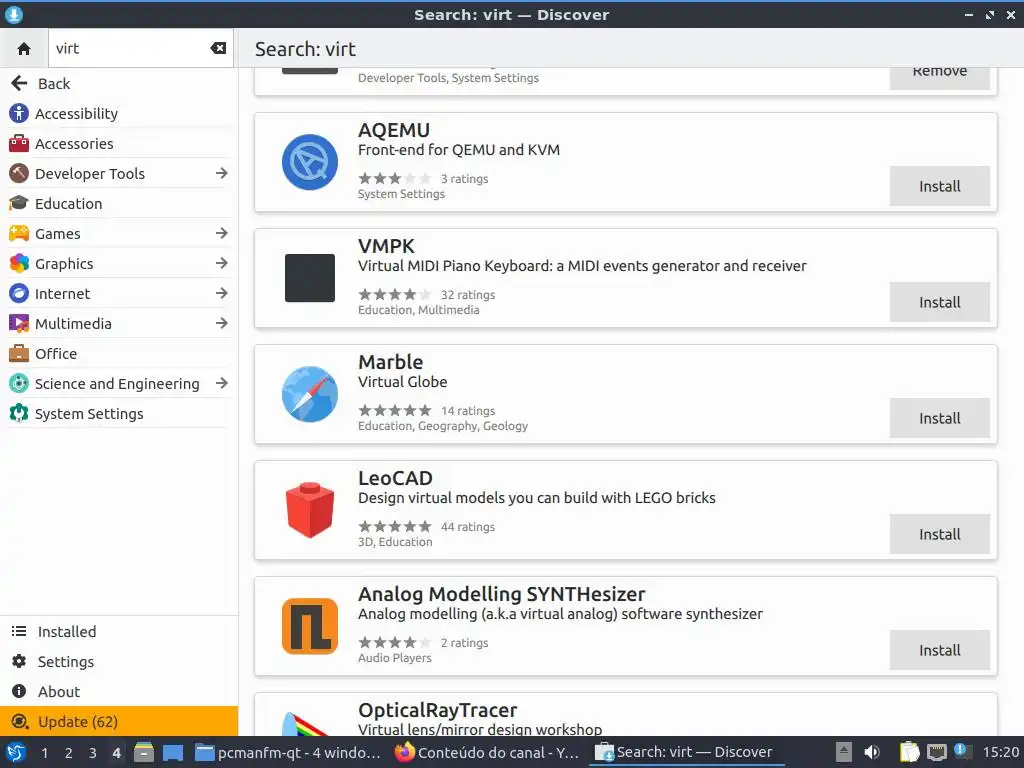Click the Marble title text
The height and width of the screenshot is (768, 1024).
[391, 362]
